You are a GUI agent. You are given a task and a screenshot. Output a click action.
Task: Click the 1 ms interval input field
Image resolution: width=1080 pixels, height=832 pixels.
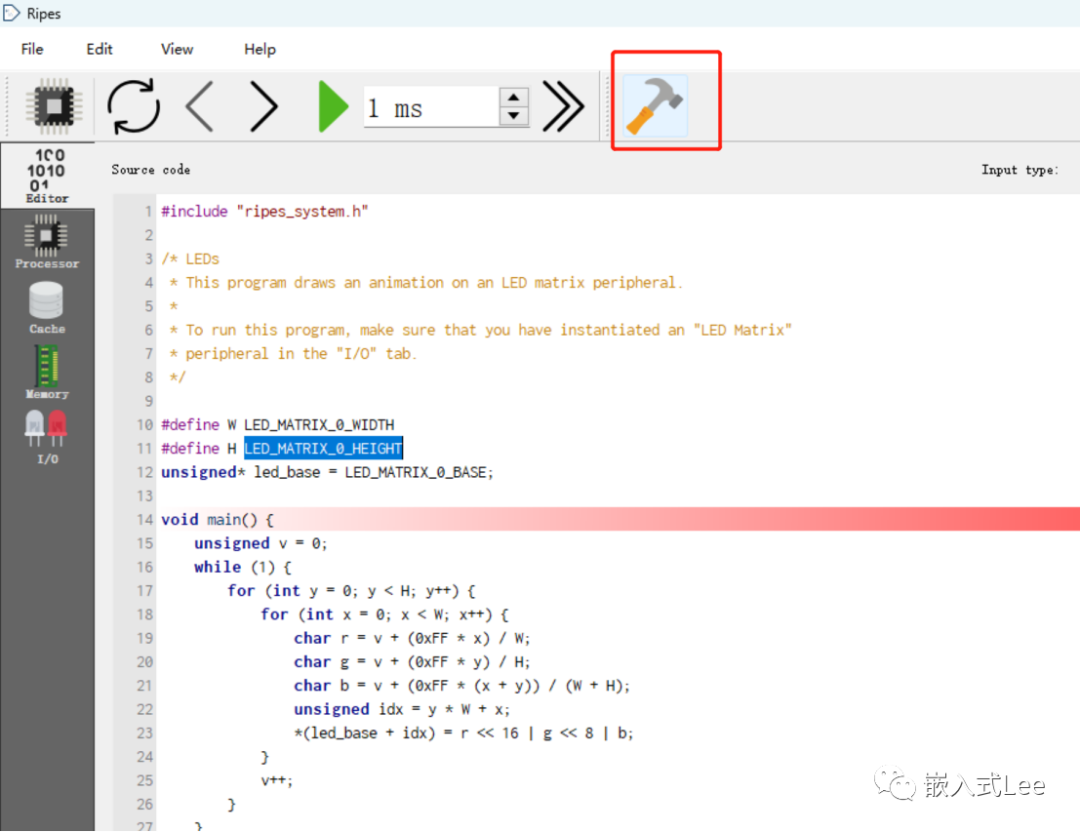(430, 107)
